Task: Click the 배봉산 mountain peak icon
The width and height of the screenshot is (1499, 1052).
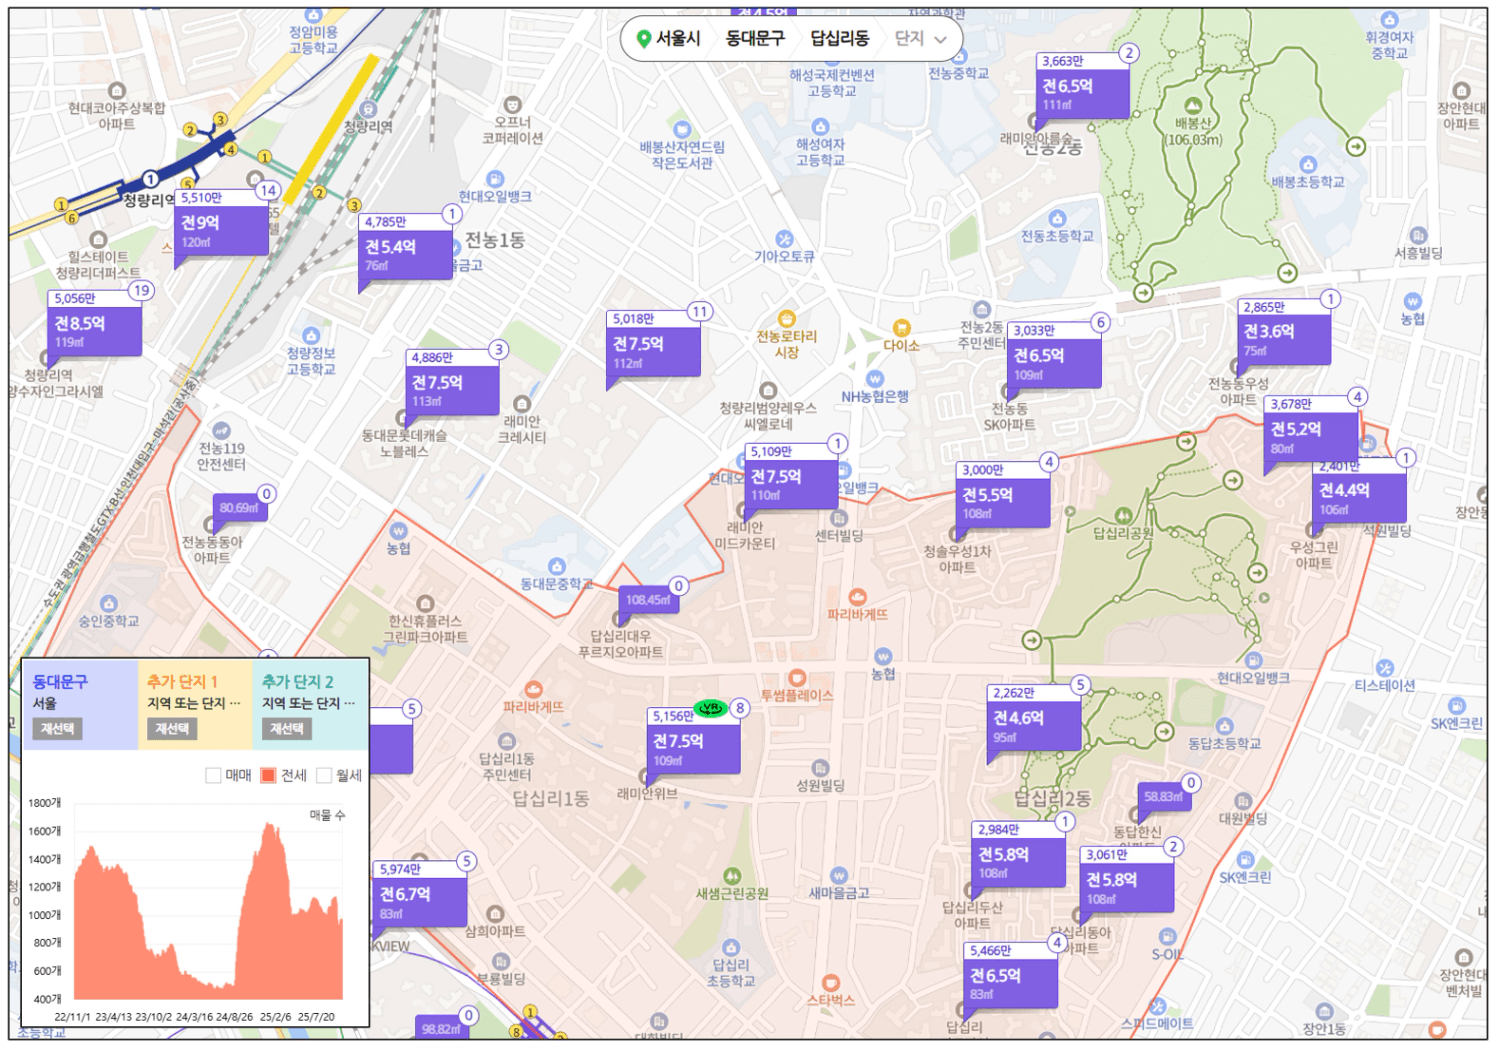Action: 1192,105
